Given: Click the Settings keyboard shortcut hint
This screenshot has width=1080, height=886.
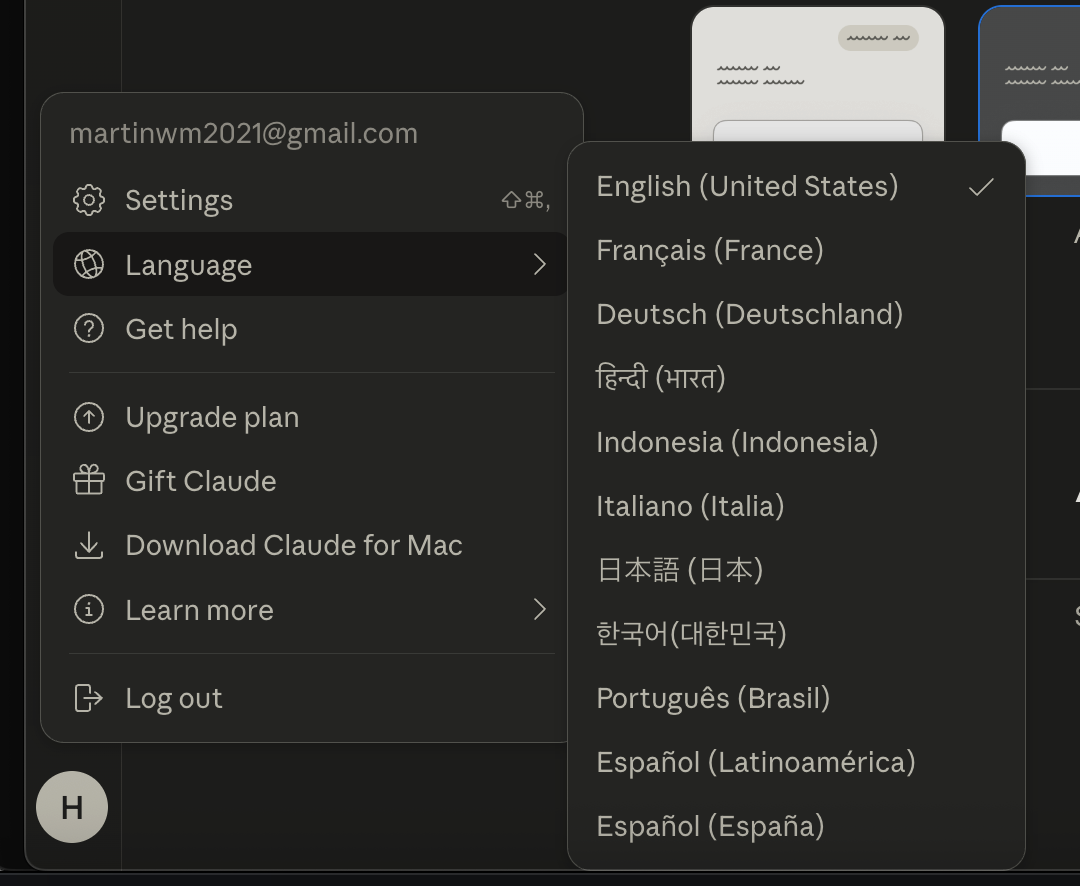Looking at the screenshot, I should (x=526, y=200).
